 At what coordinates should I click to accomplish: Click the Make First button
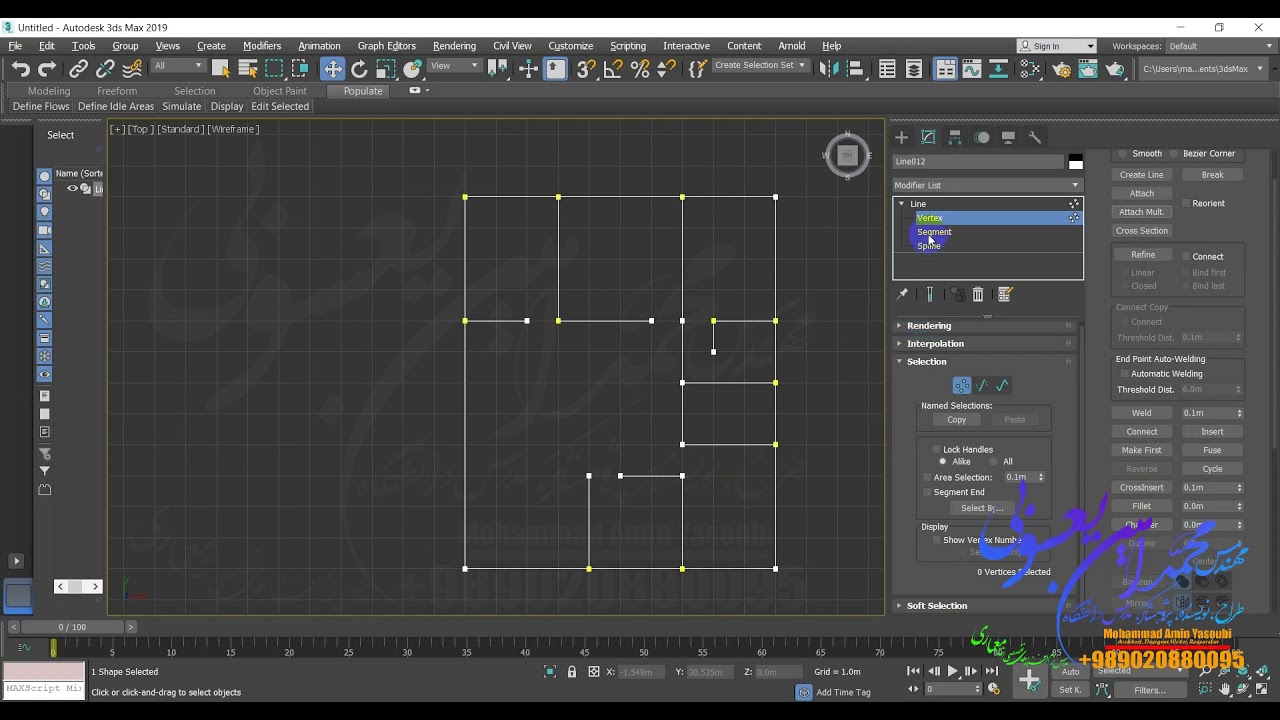pyautogui.click(x=1142, y=450)
